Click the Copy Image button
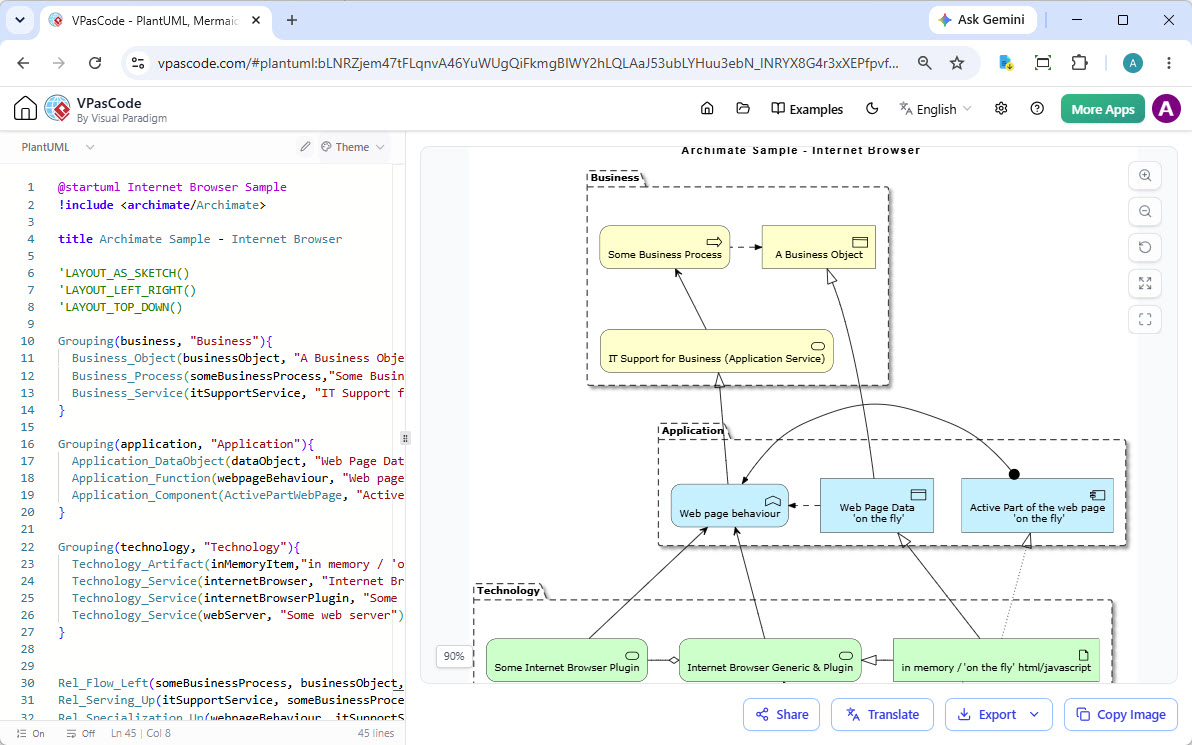The height and width of the screenshot is (745, 1192). (1121, 715)
